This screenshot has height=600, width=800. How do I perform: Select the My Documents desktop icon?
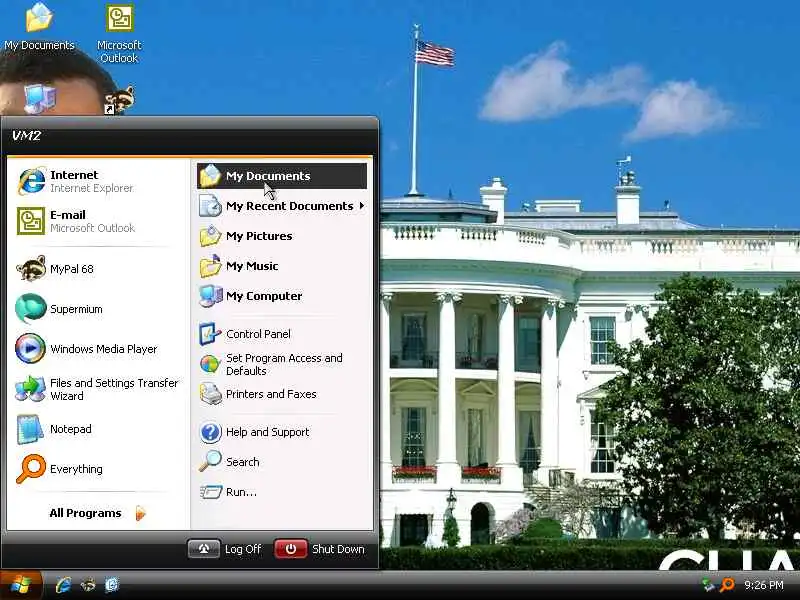pyautogui.click(x=39, y=27)
